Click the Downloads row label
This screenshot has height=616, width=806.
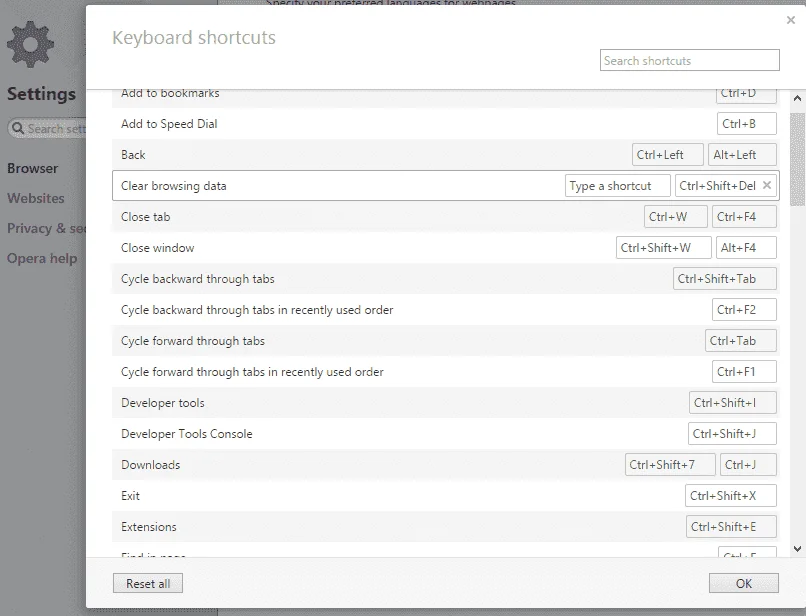point(151,464)
